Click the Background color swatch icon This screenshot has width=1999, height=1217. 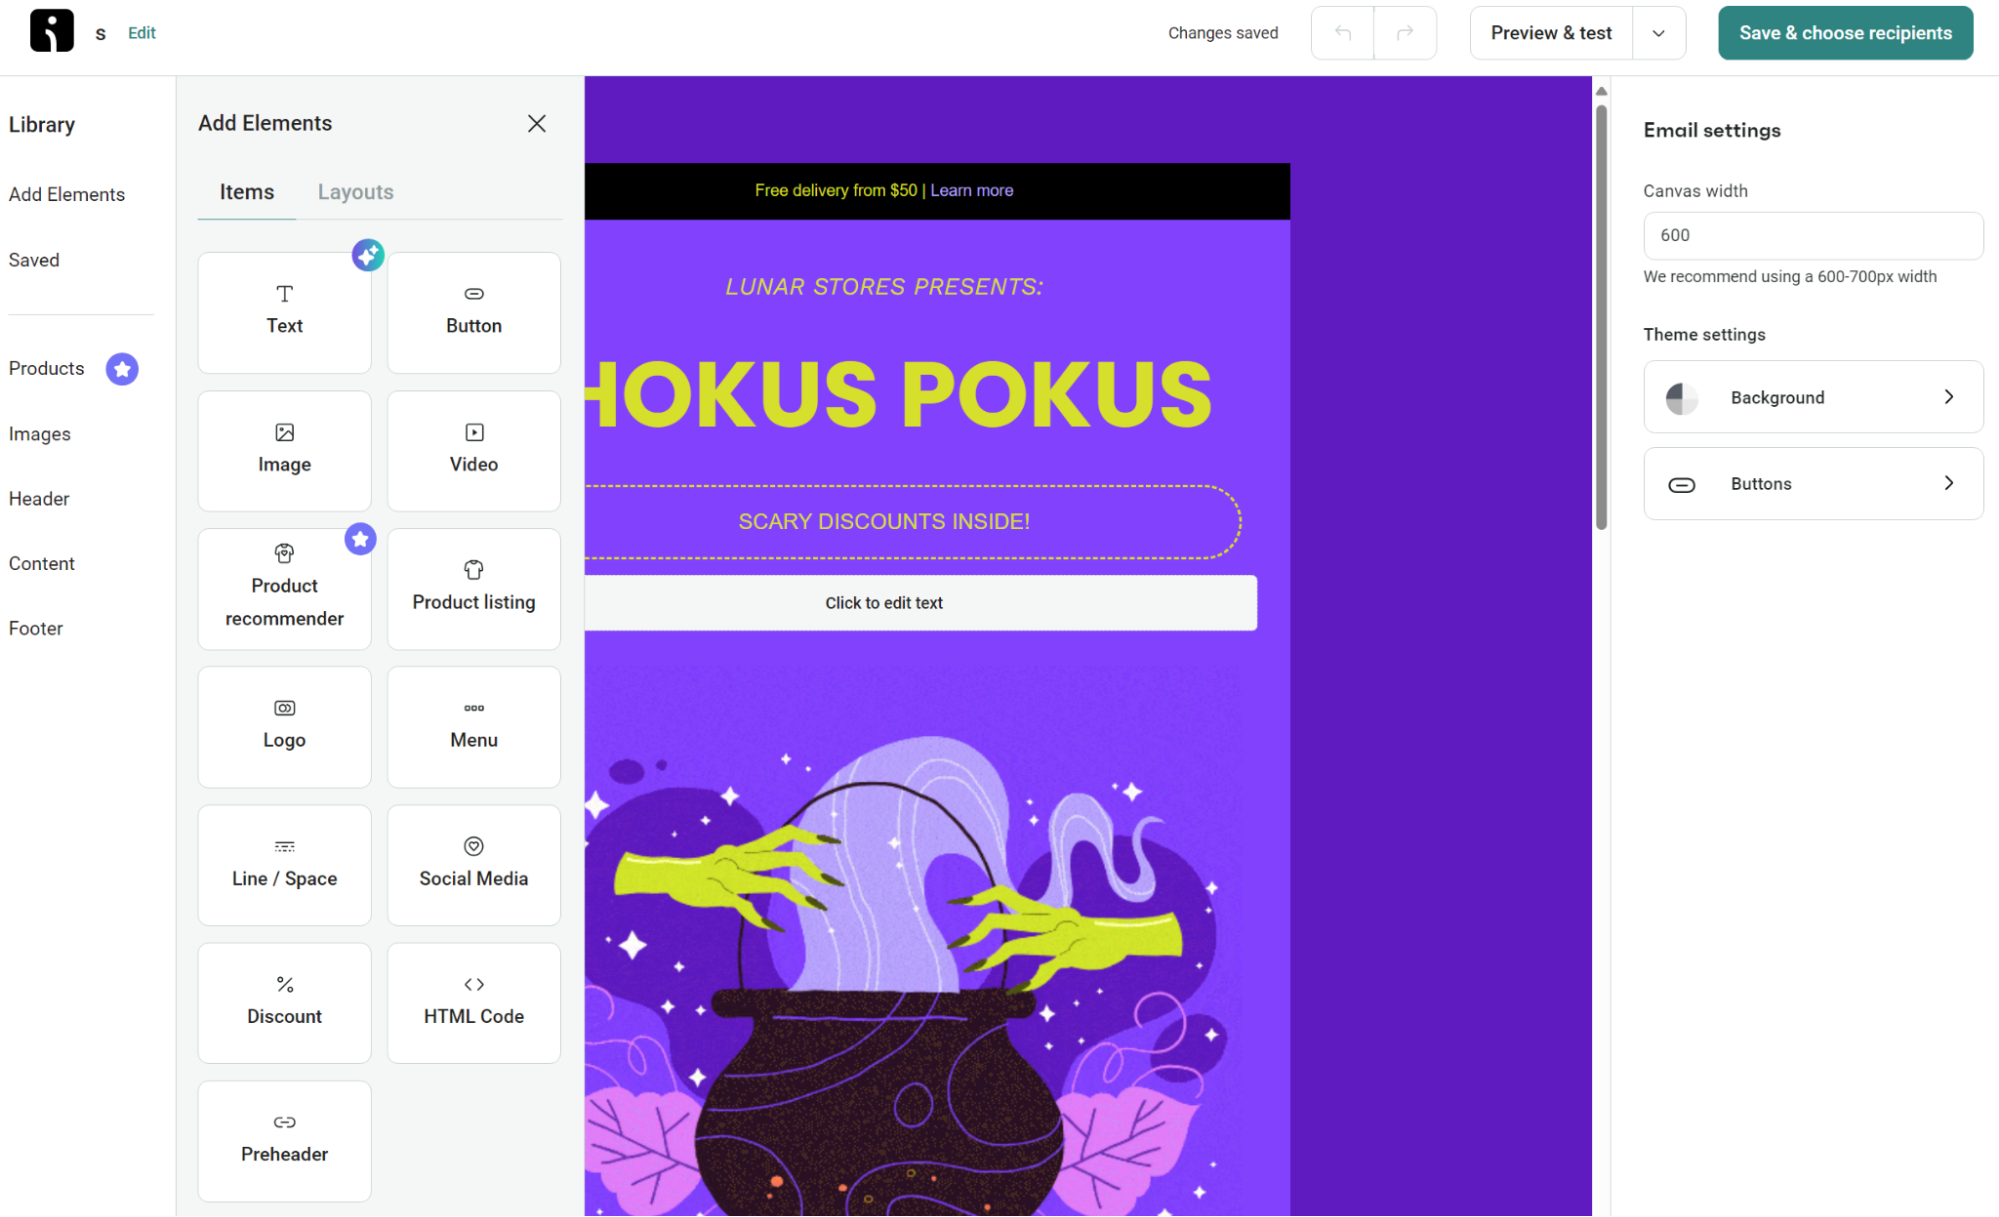pos(1682,398)
